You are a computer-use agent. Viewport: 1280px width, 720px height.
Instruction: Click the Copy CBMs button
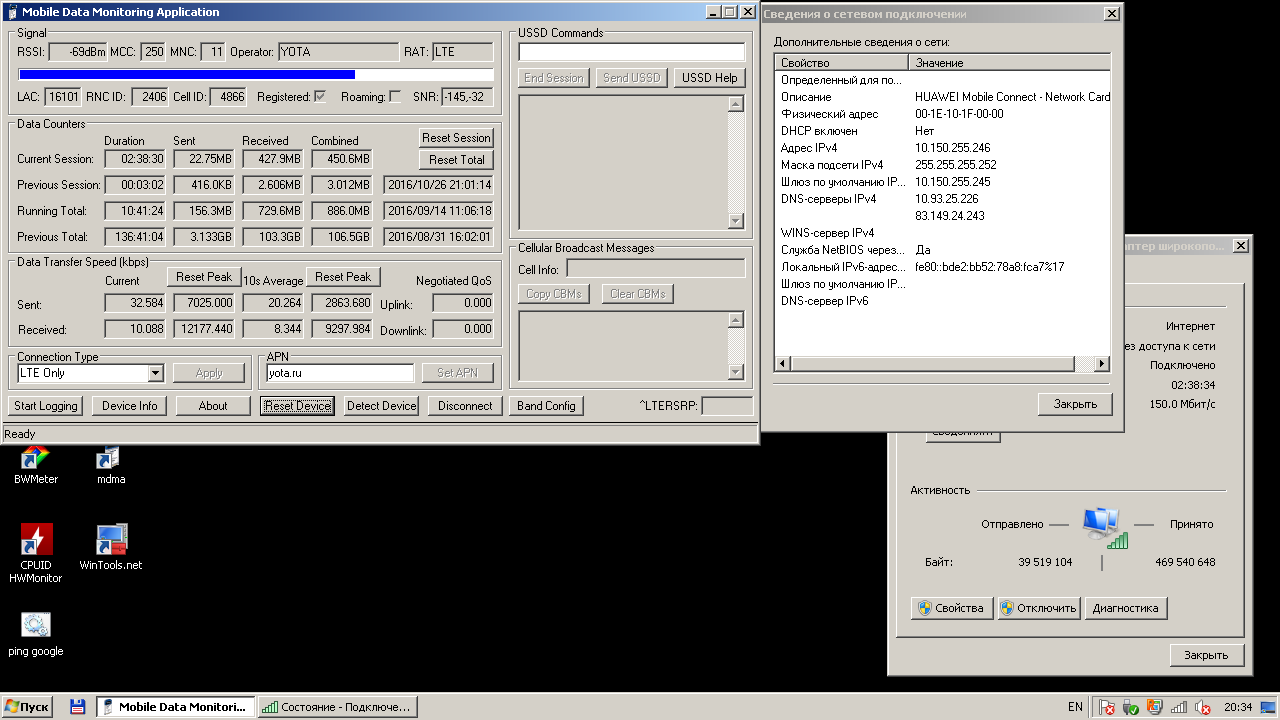click(x=554, y=294)
